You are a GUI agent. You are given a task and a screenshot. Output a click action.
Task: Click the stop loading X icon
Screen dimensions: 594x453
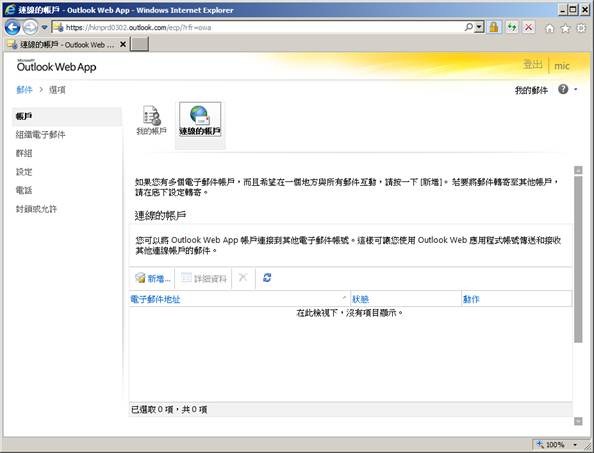click(528, 27)
